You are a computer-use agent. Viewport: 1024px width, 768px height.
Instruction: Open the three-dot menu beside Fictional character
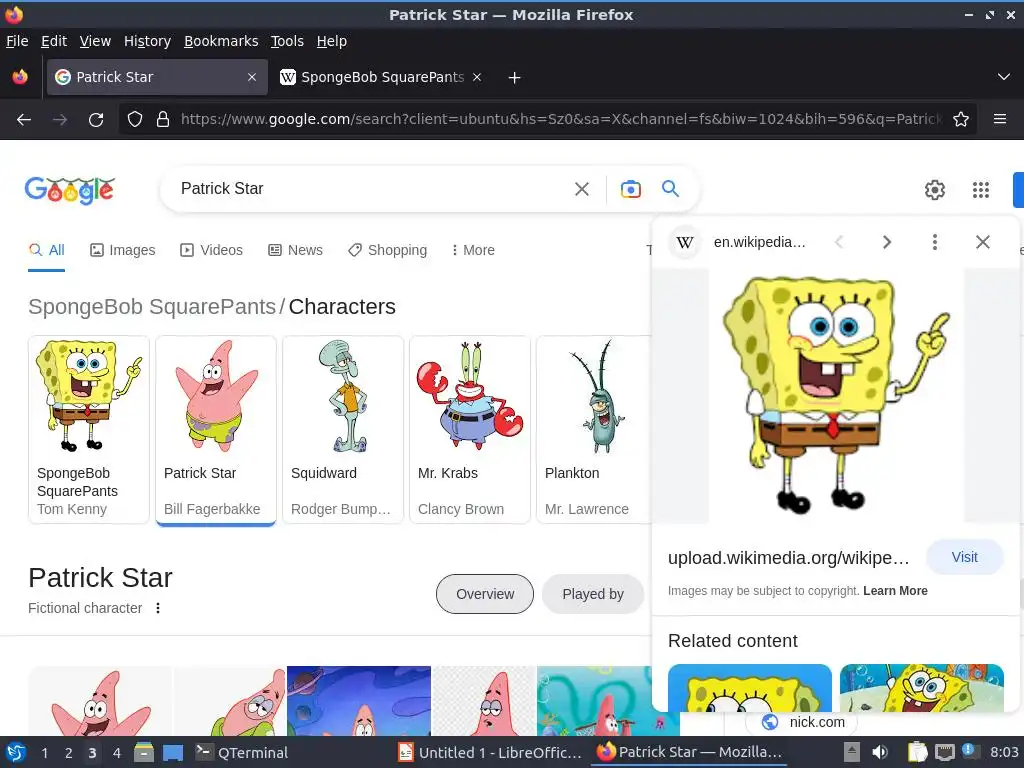(x=158, y=608)
